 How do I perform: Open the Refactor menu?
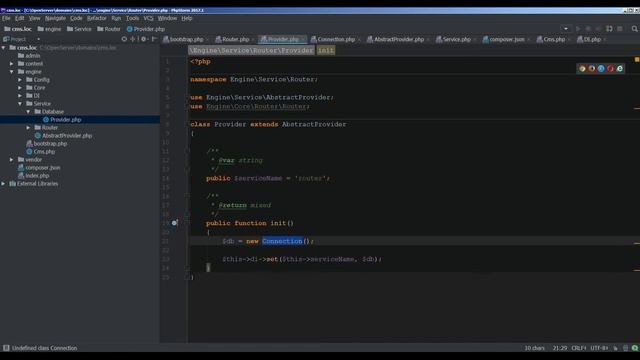point(97,18)
